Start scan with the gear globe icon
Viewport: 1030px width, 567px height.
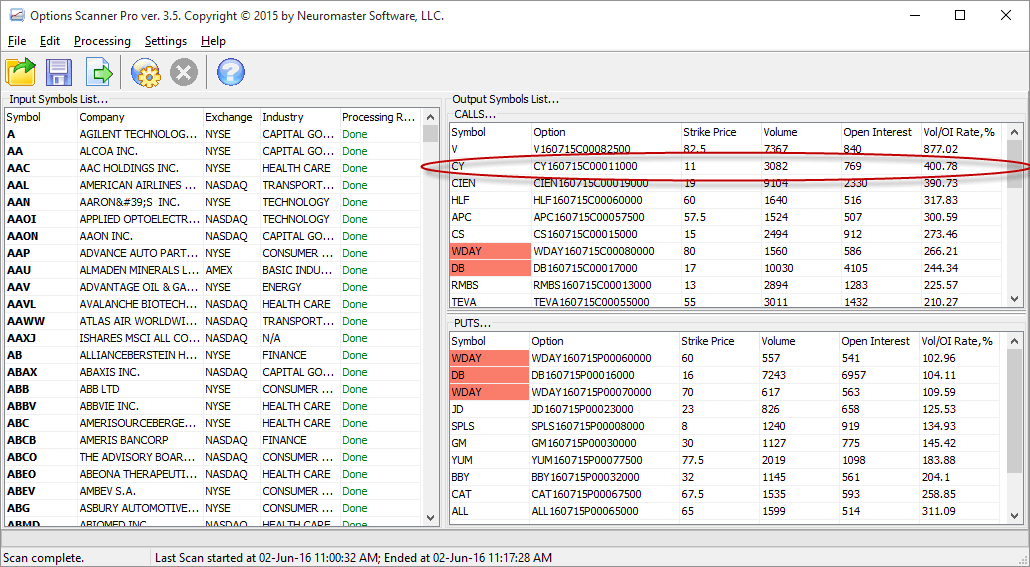(145, 72)
